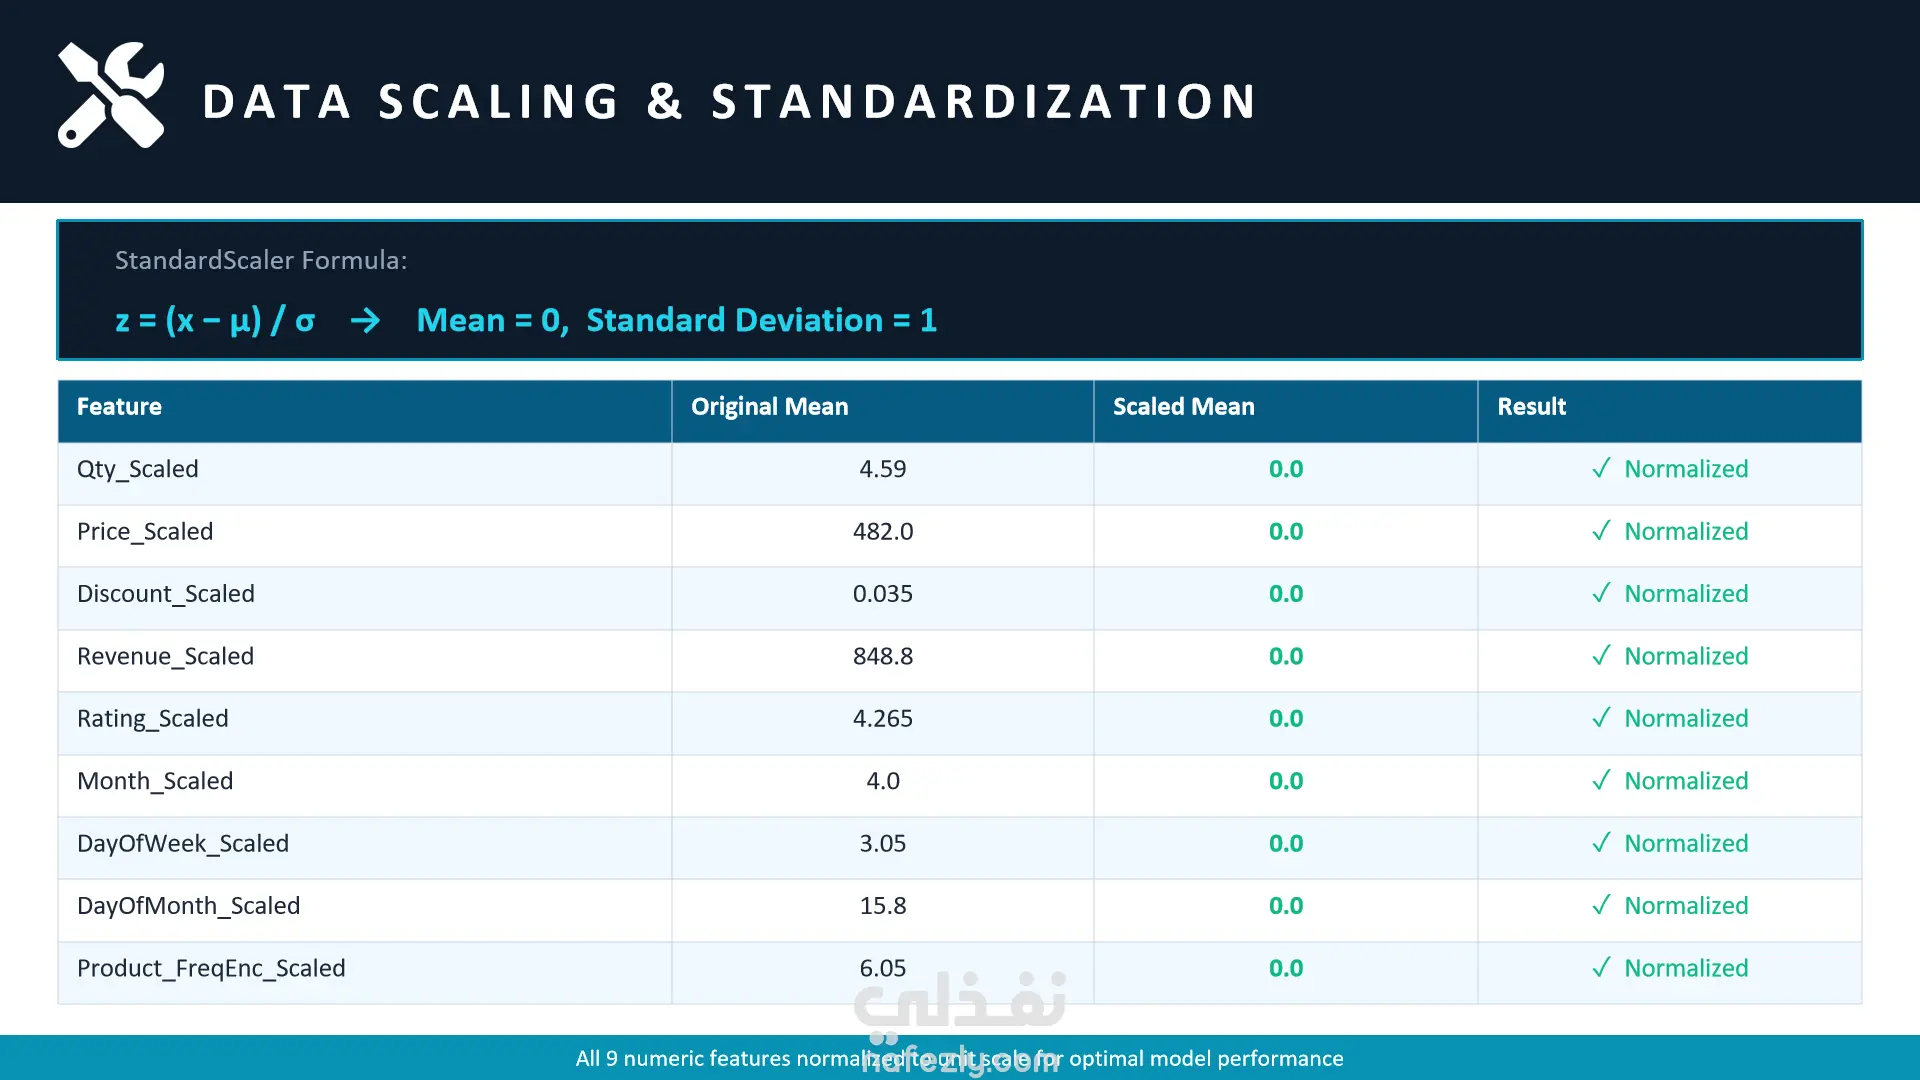Click the checkmark icon in the Revenue_Scaled row
Image resolution: width=1920 pixels, height=1080 pixels.
(x=1601, y=655)
